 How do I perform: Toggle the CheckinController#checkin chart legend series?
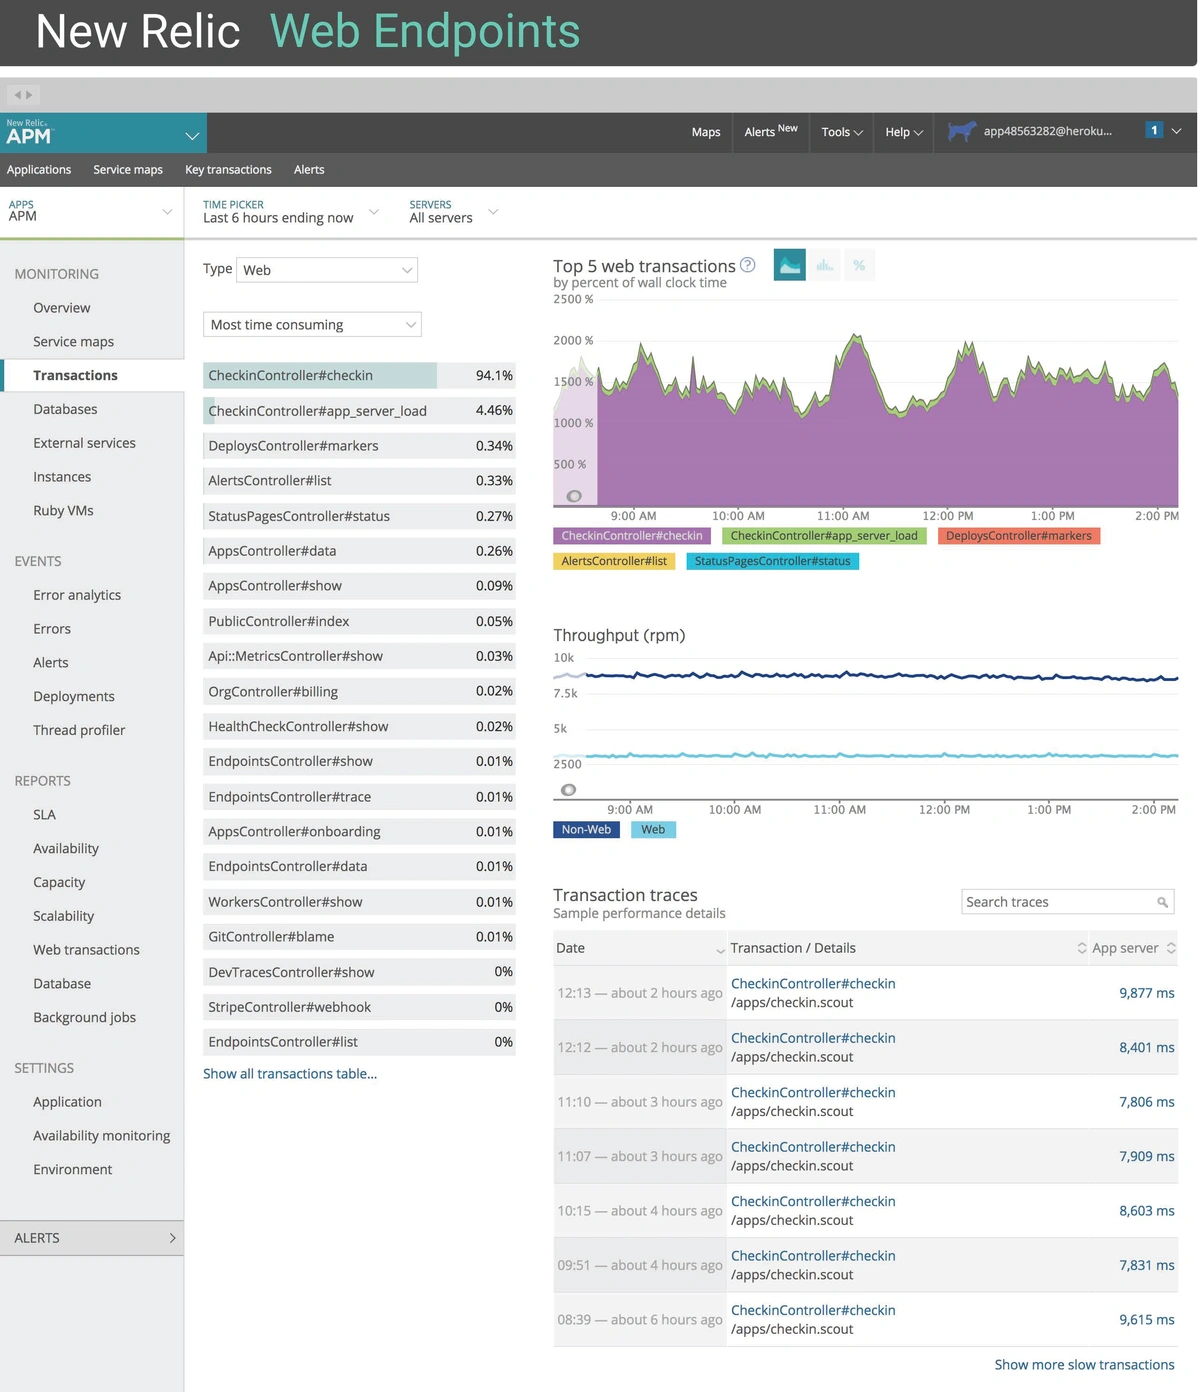[632, 536]
